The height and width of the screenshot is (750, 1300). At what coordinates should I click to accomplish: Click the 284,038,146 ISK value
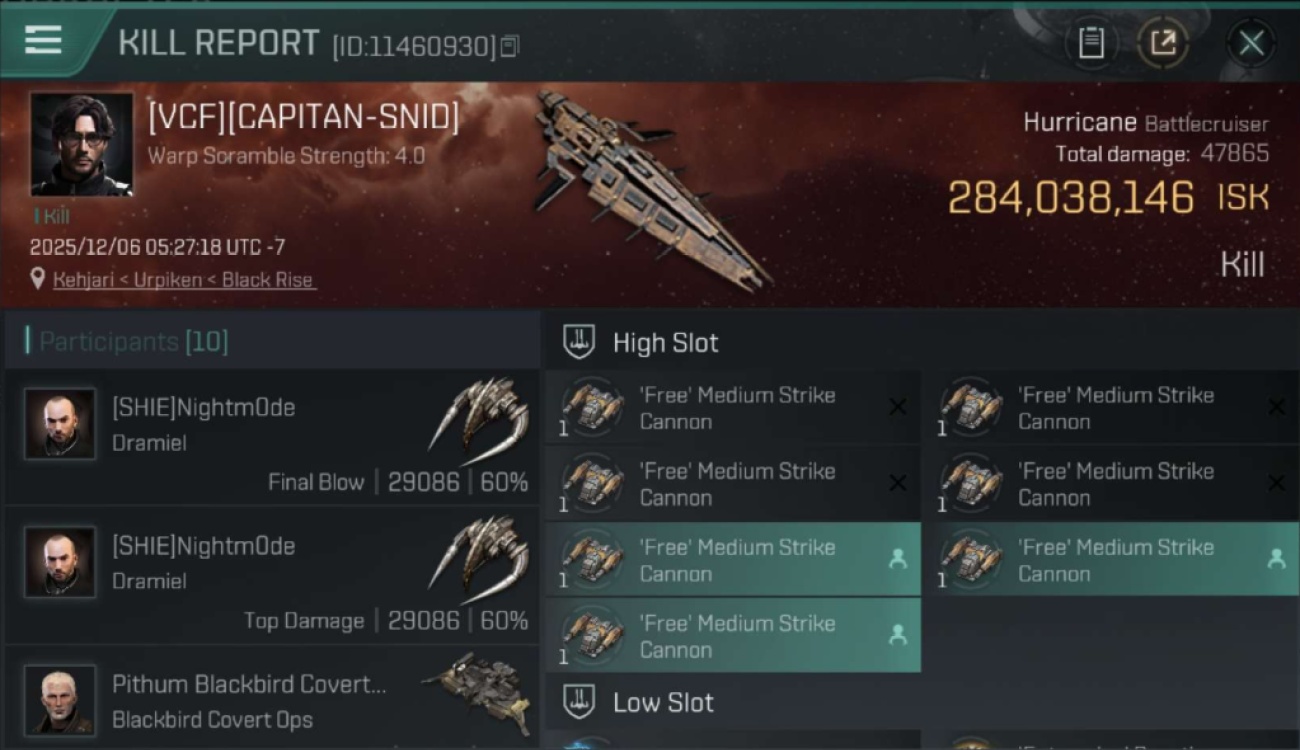click(x=1070, y=198)
